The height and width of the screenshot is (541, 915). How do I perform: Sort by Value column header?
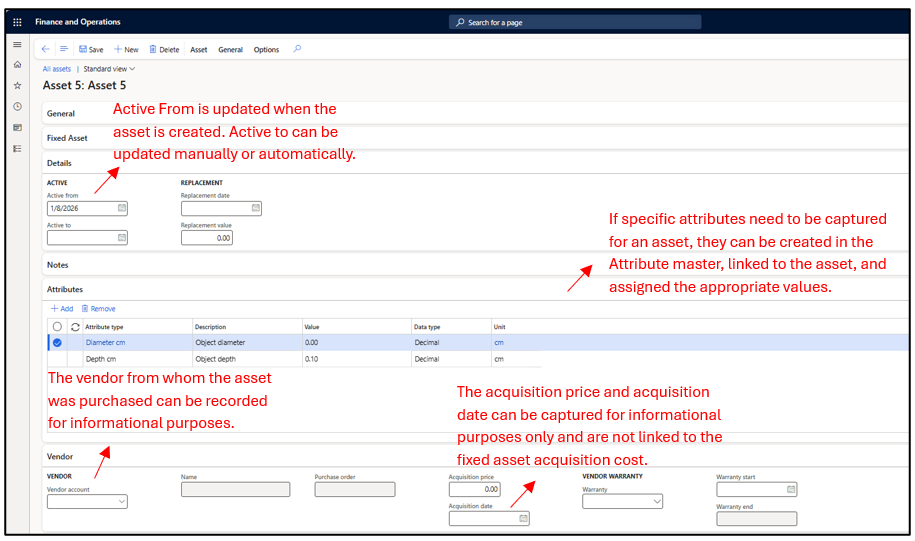[x=312, y=327]
